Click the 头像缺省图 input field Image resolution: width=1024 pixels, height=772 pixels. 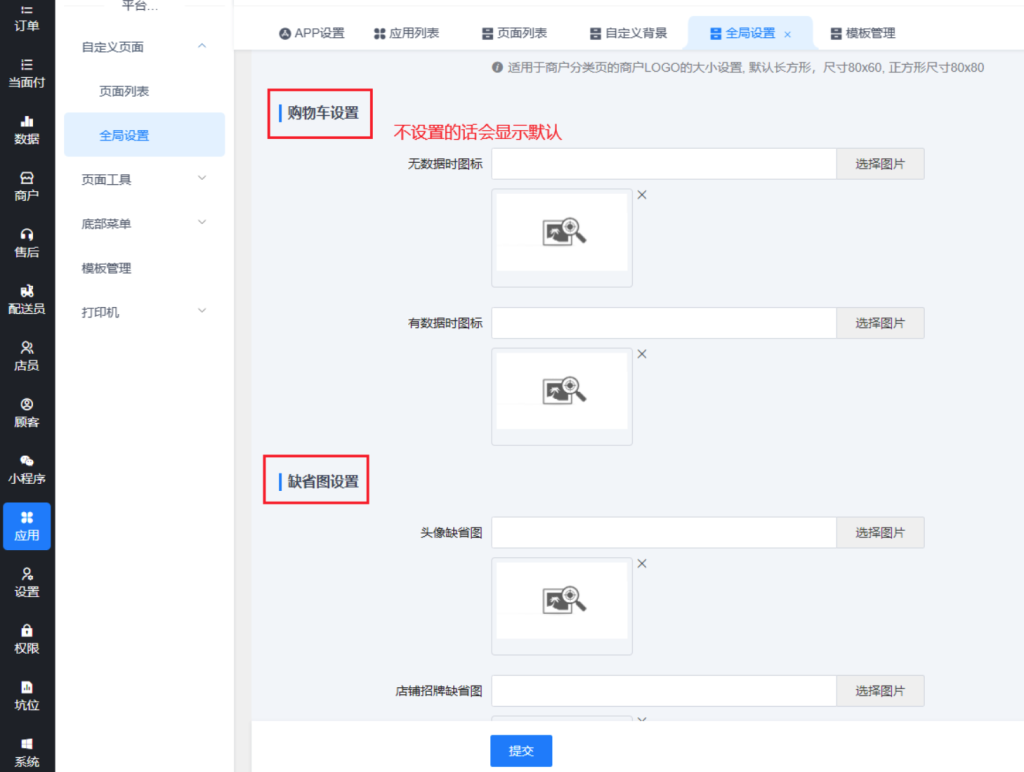[x=663, y=533]
